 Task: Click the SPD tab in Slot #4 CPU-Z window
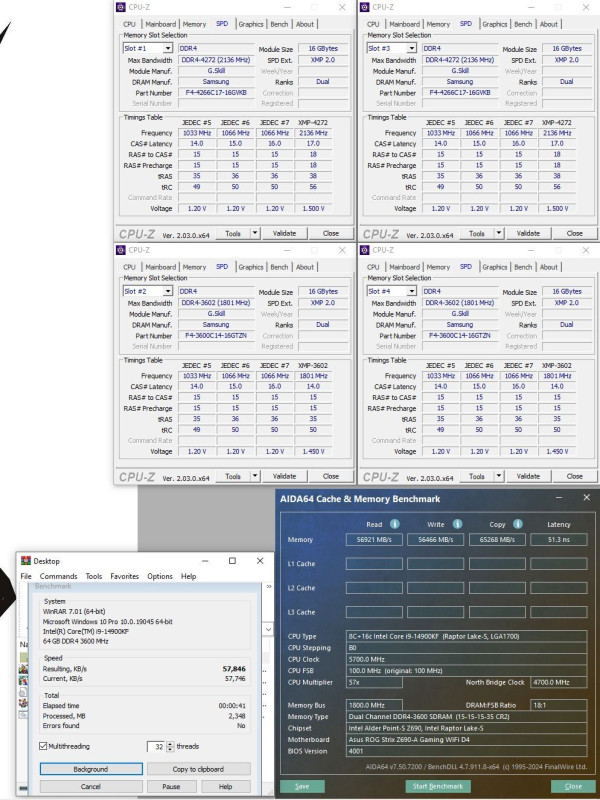click(x=466, y=266)
